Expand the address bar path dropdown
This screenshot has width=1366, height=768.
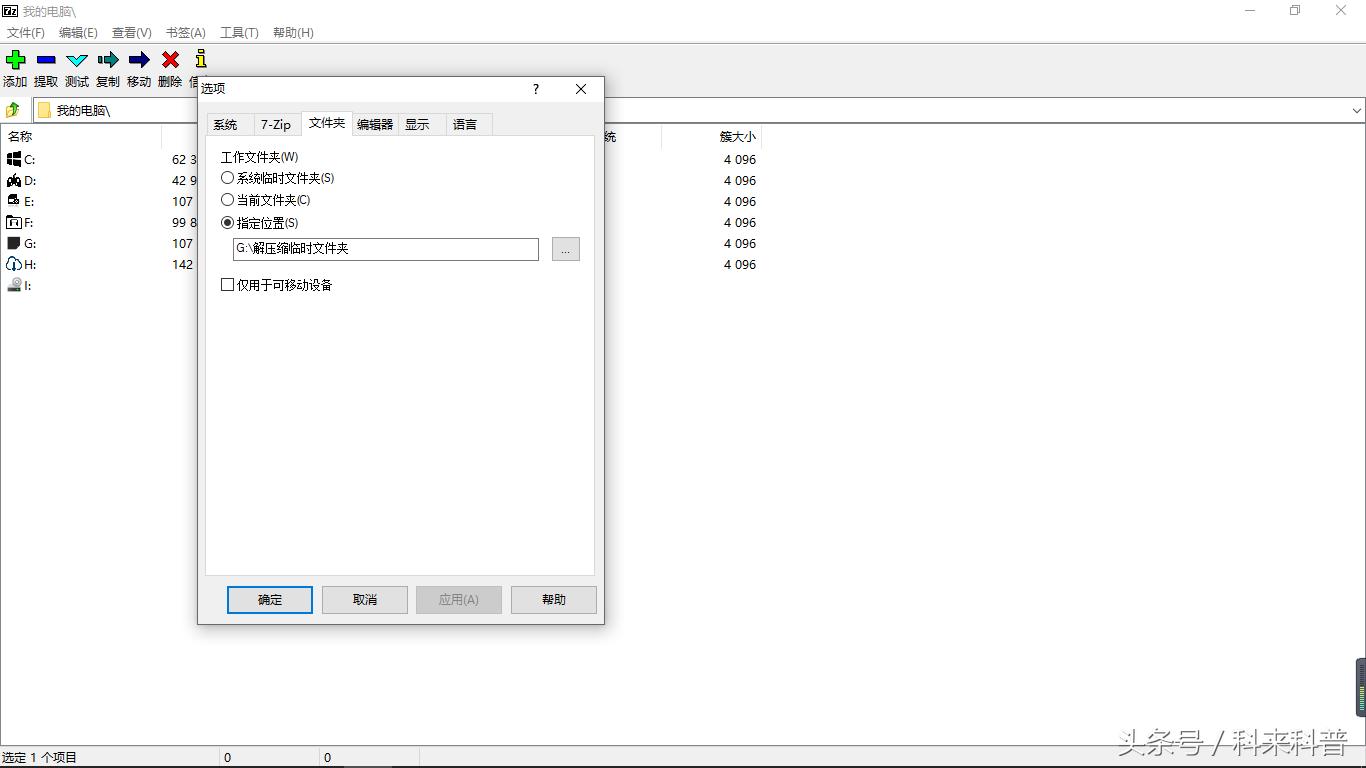1357,110
